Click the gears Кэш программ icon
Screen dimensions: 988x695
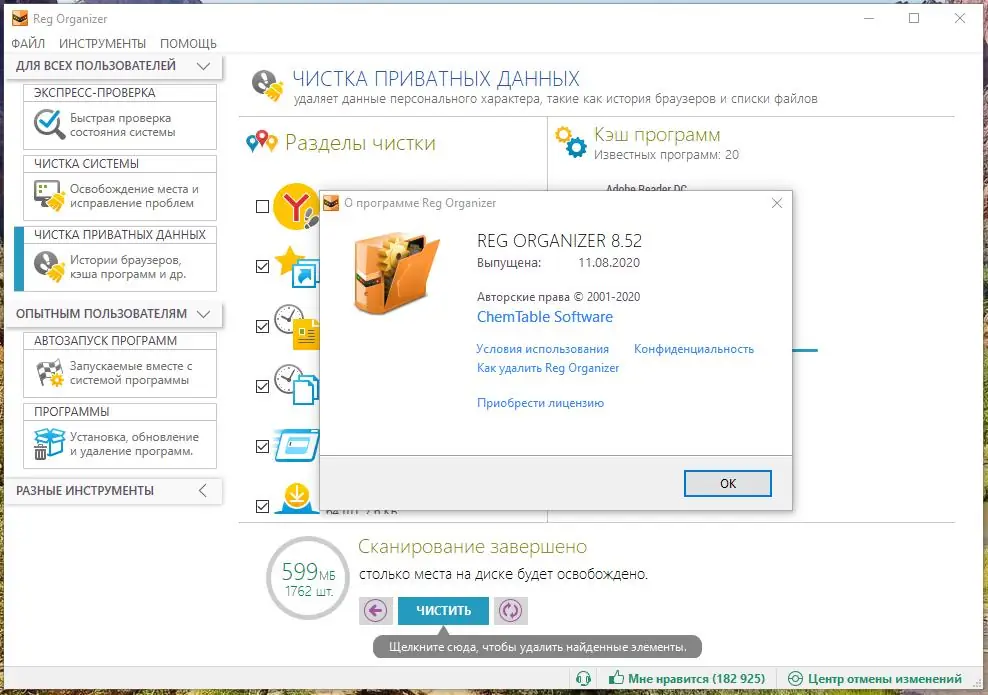point(571,142)
